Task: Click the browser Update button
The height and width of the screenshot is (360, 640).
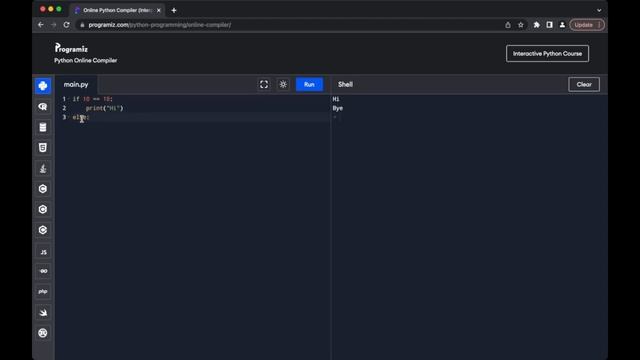Action: point(587,25)
